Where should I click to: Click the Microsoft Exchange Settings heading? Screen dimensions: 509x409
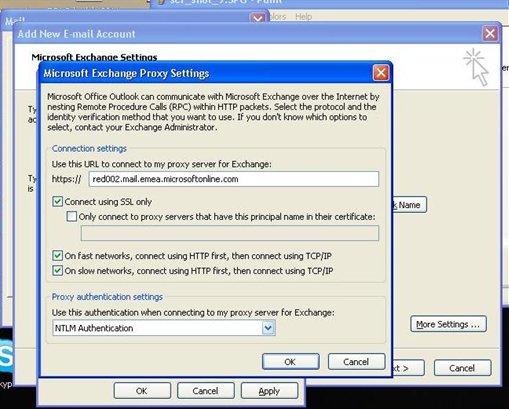[x=94, y=57]
